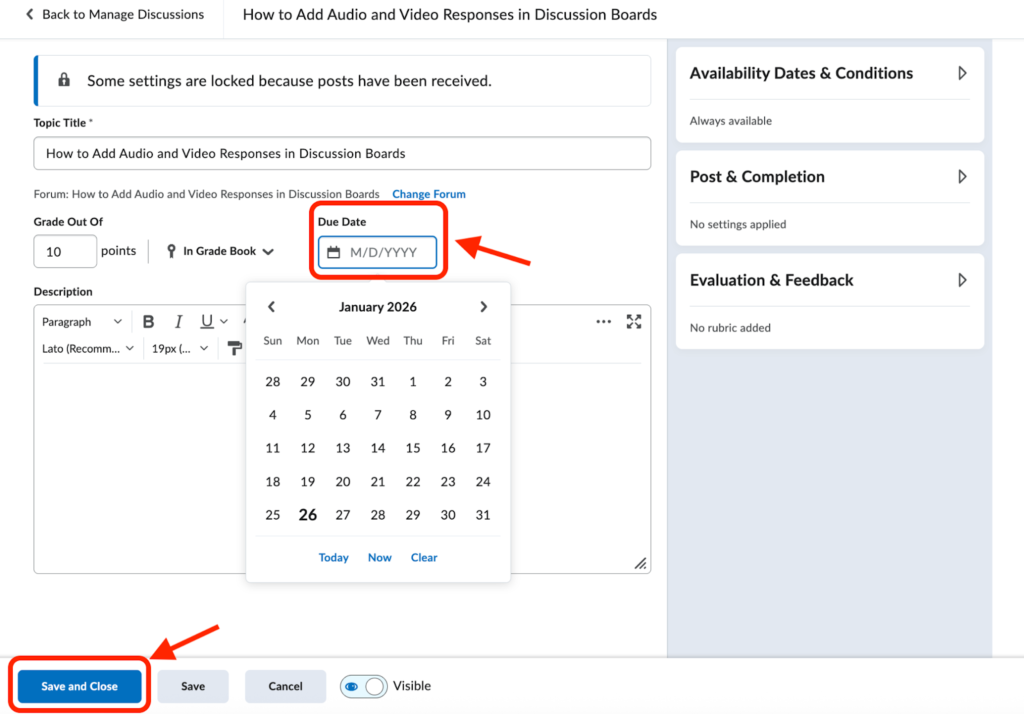The height and width of the screenshot is (714, 1024).
Task: Apply bold formatting in description editor
Action: 149,322
